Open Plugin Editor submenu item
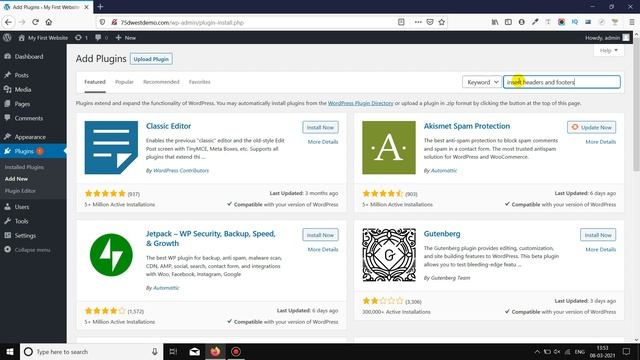Image resolution: width=640 pixels, height=360 pixels. (x=20, y=191)
